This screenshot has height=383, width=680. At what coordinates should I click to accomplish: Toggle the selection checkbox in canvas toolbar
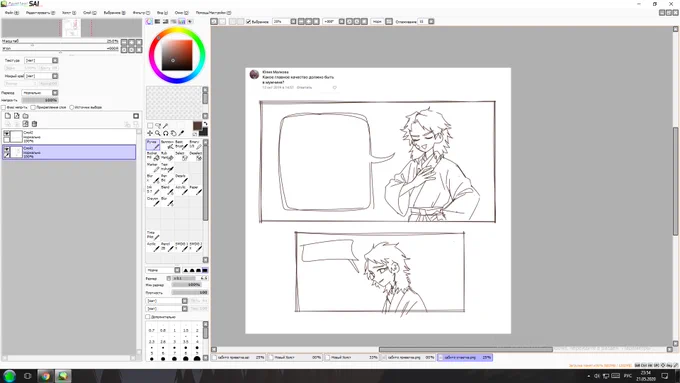point(248,21)
